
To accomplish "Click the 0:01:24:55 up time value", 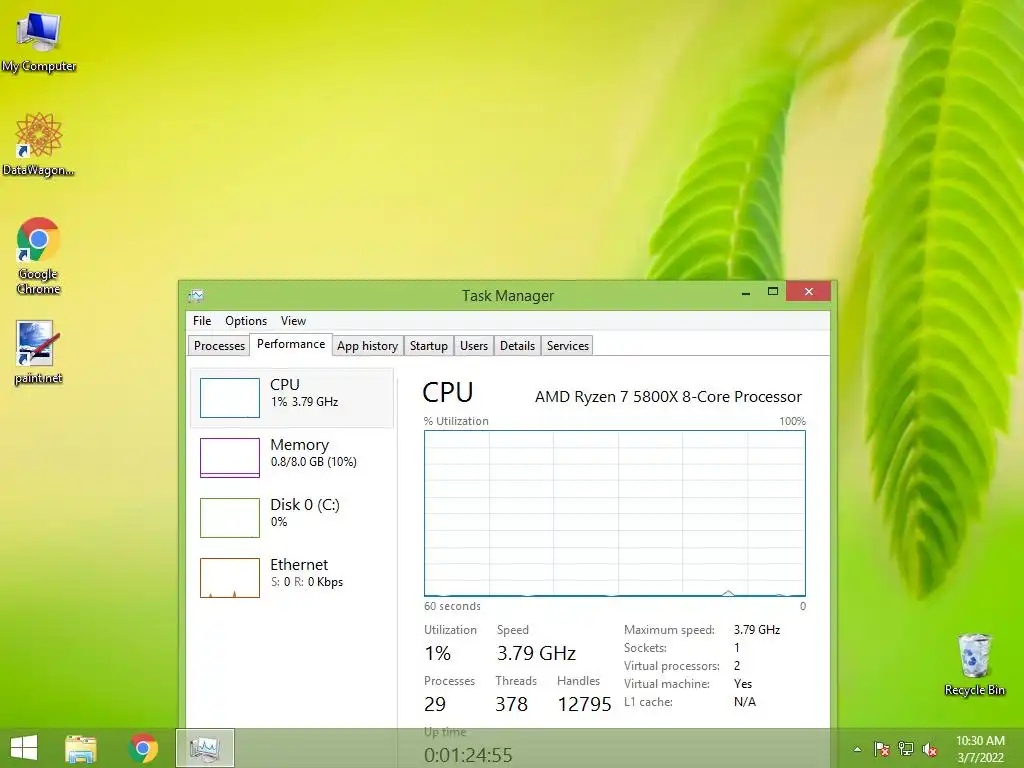I will pyautogui.click(x=468, y=755).
